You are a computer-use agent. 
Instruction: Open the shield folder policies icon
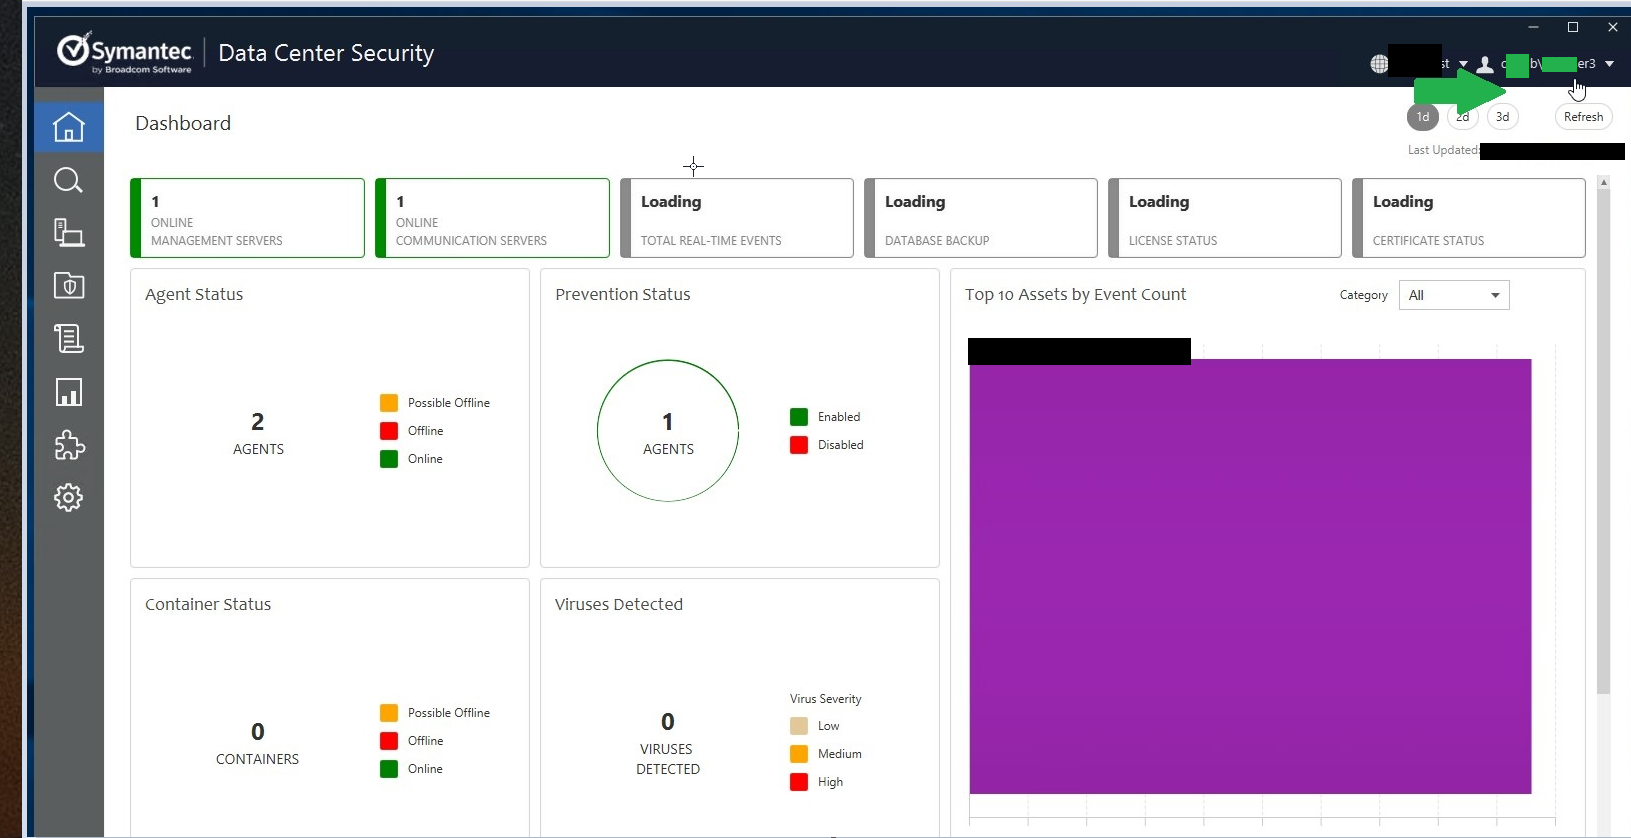(68, 286)
